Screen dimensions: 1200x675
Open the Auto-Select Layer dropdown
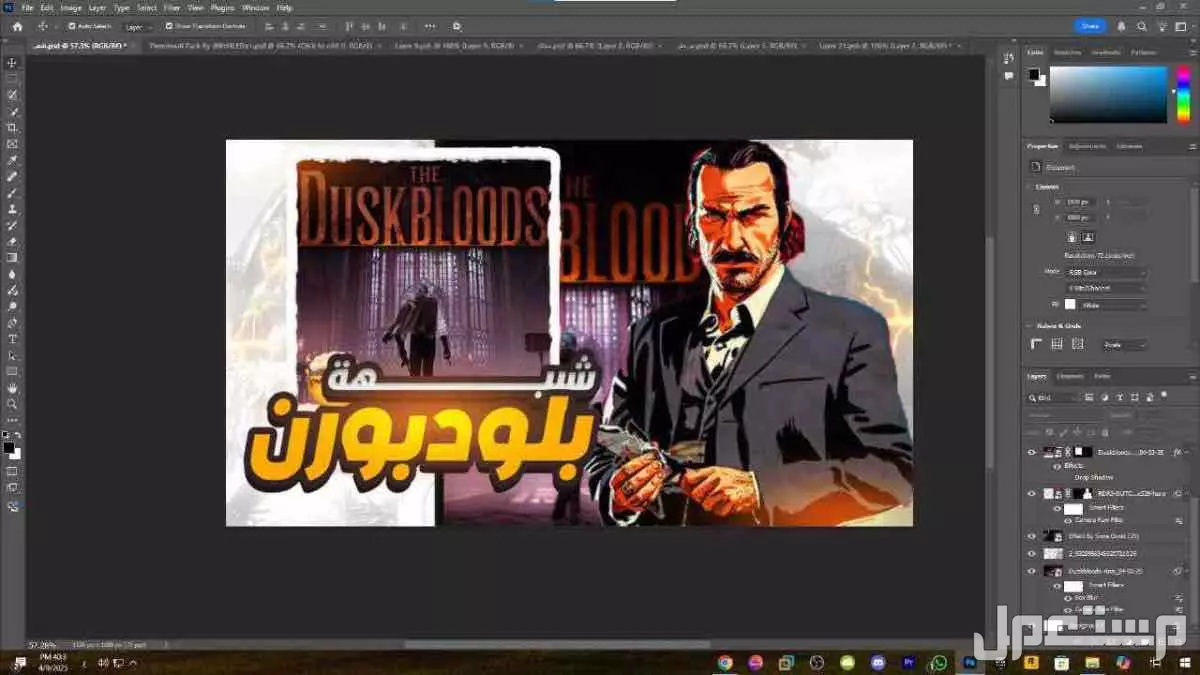point(139,26)
